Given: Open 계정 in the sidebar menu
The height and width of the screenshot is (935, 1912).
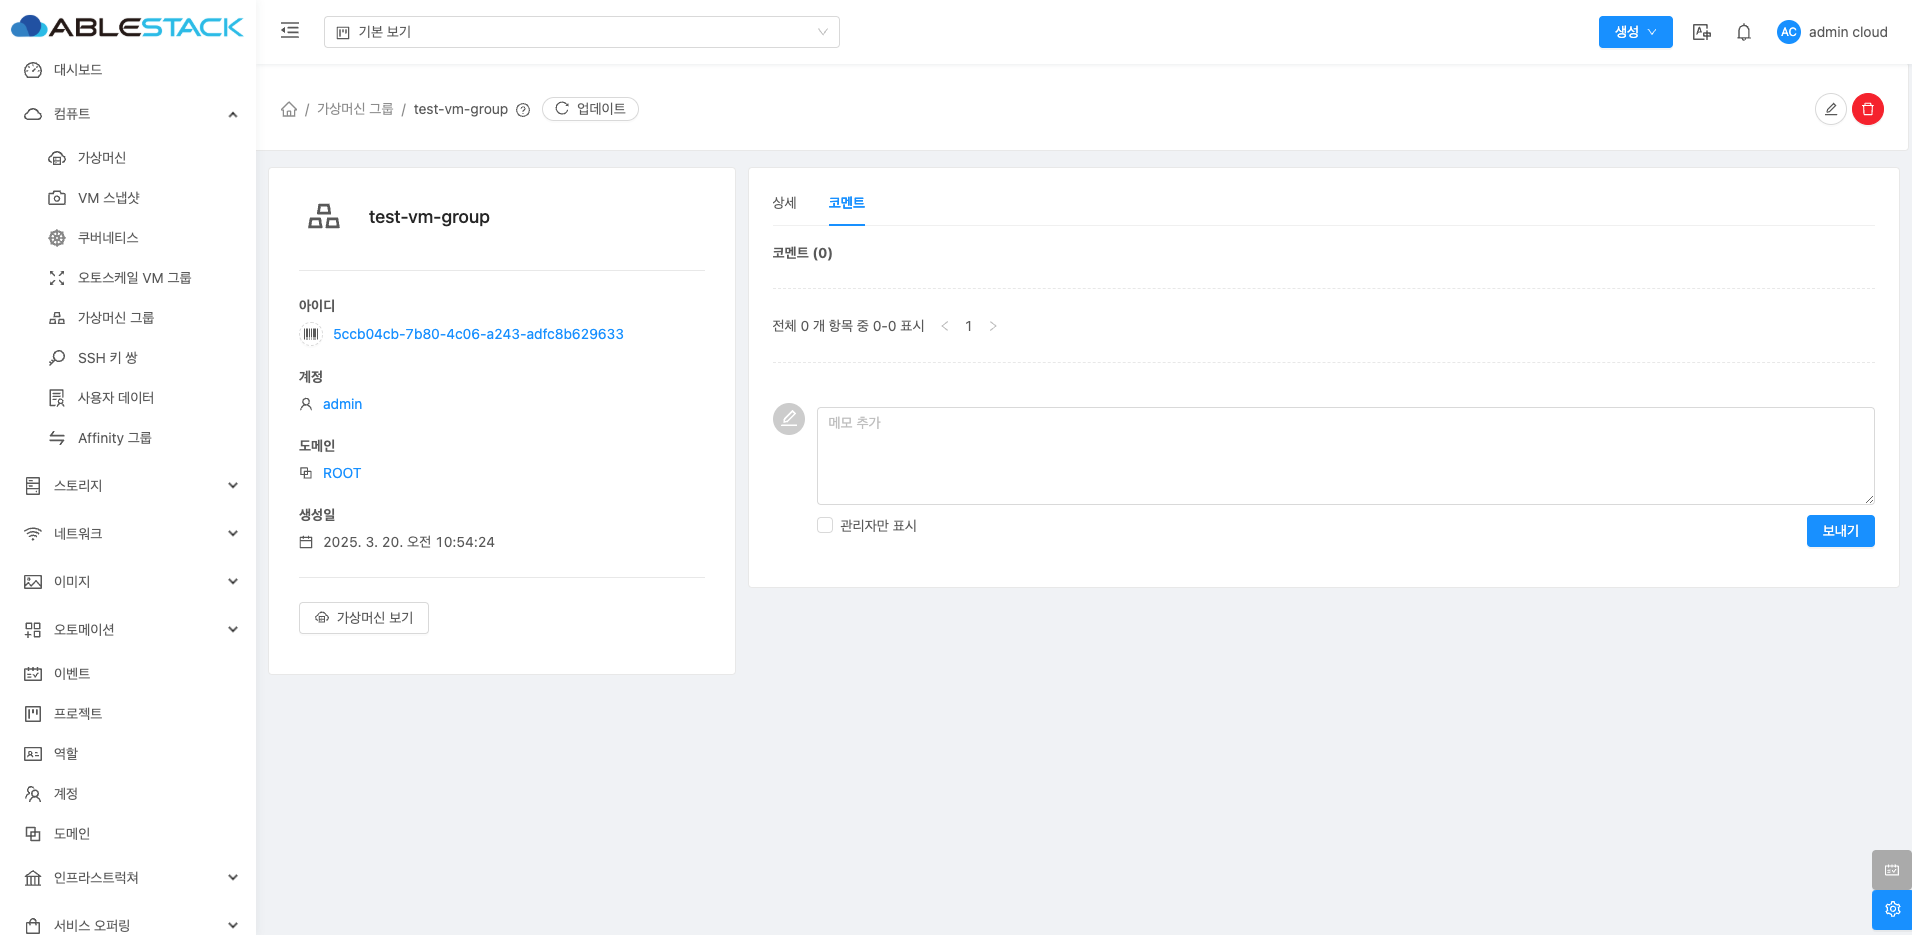Looking at the screenshot, I should (x=128, y=794).
